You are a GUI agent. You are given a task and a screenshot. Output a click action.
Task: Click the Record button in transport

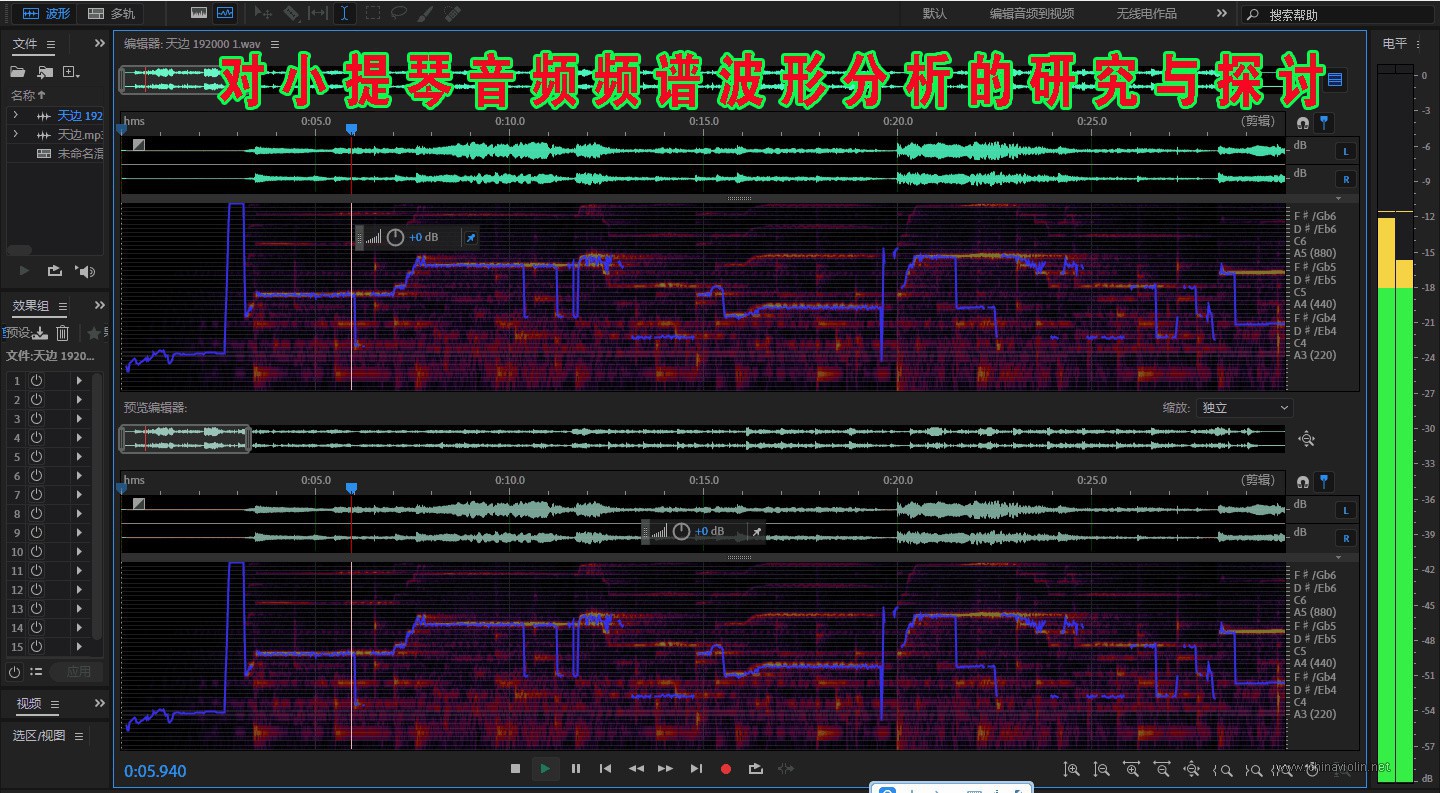(726, 769)
